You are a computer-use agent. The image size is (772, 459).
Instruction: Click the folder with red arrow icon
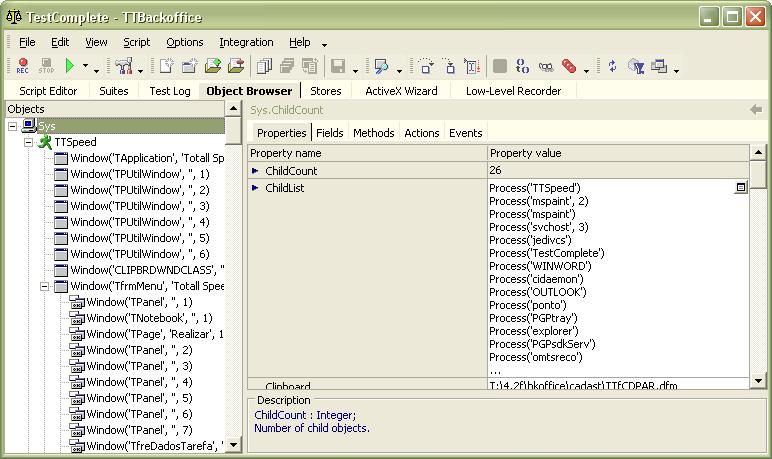236,66
